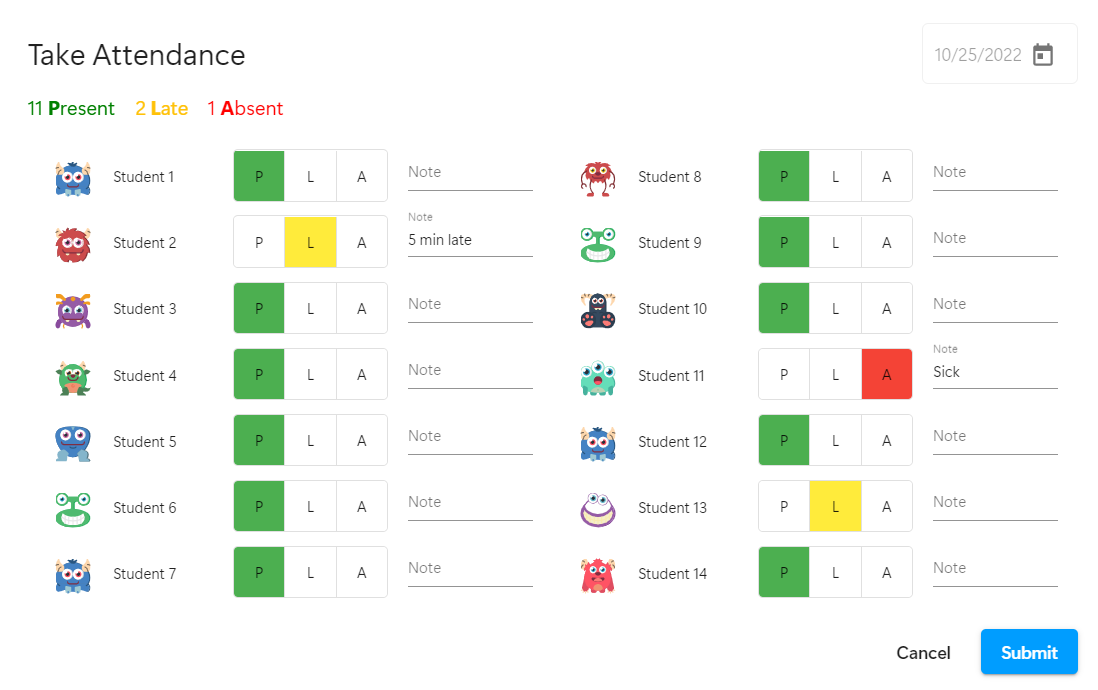Mark Student 2 as Present
1098x690 pixels.
[x=259, y=243]
